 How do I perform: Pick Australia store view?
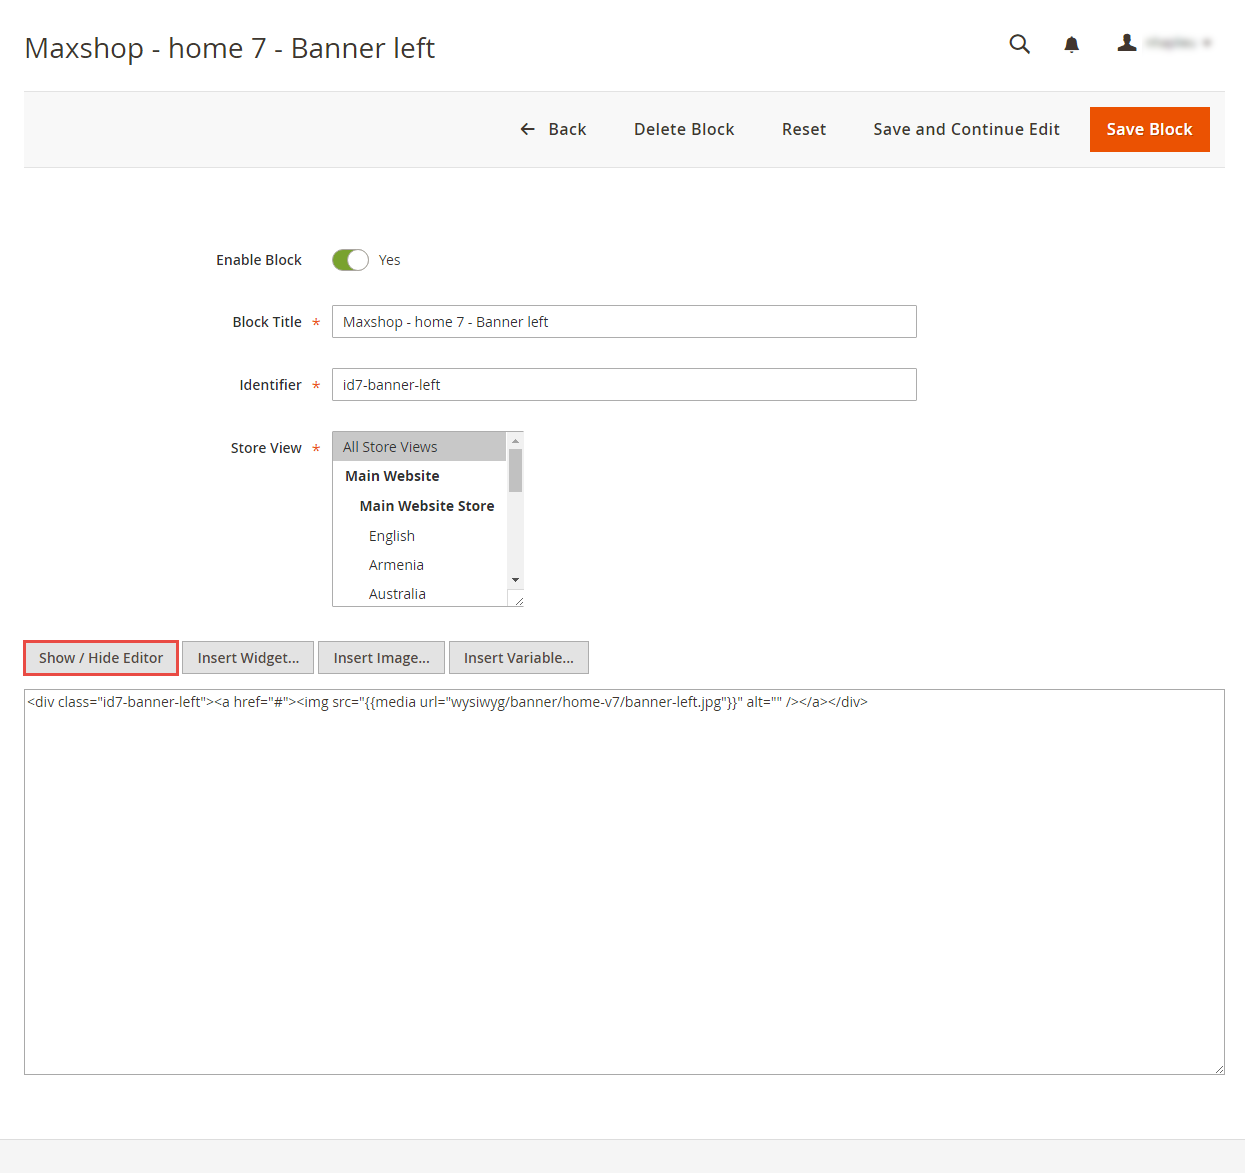click(397, 594)
